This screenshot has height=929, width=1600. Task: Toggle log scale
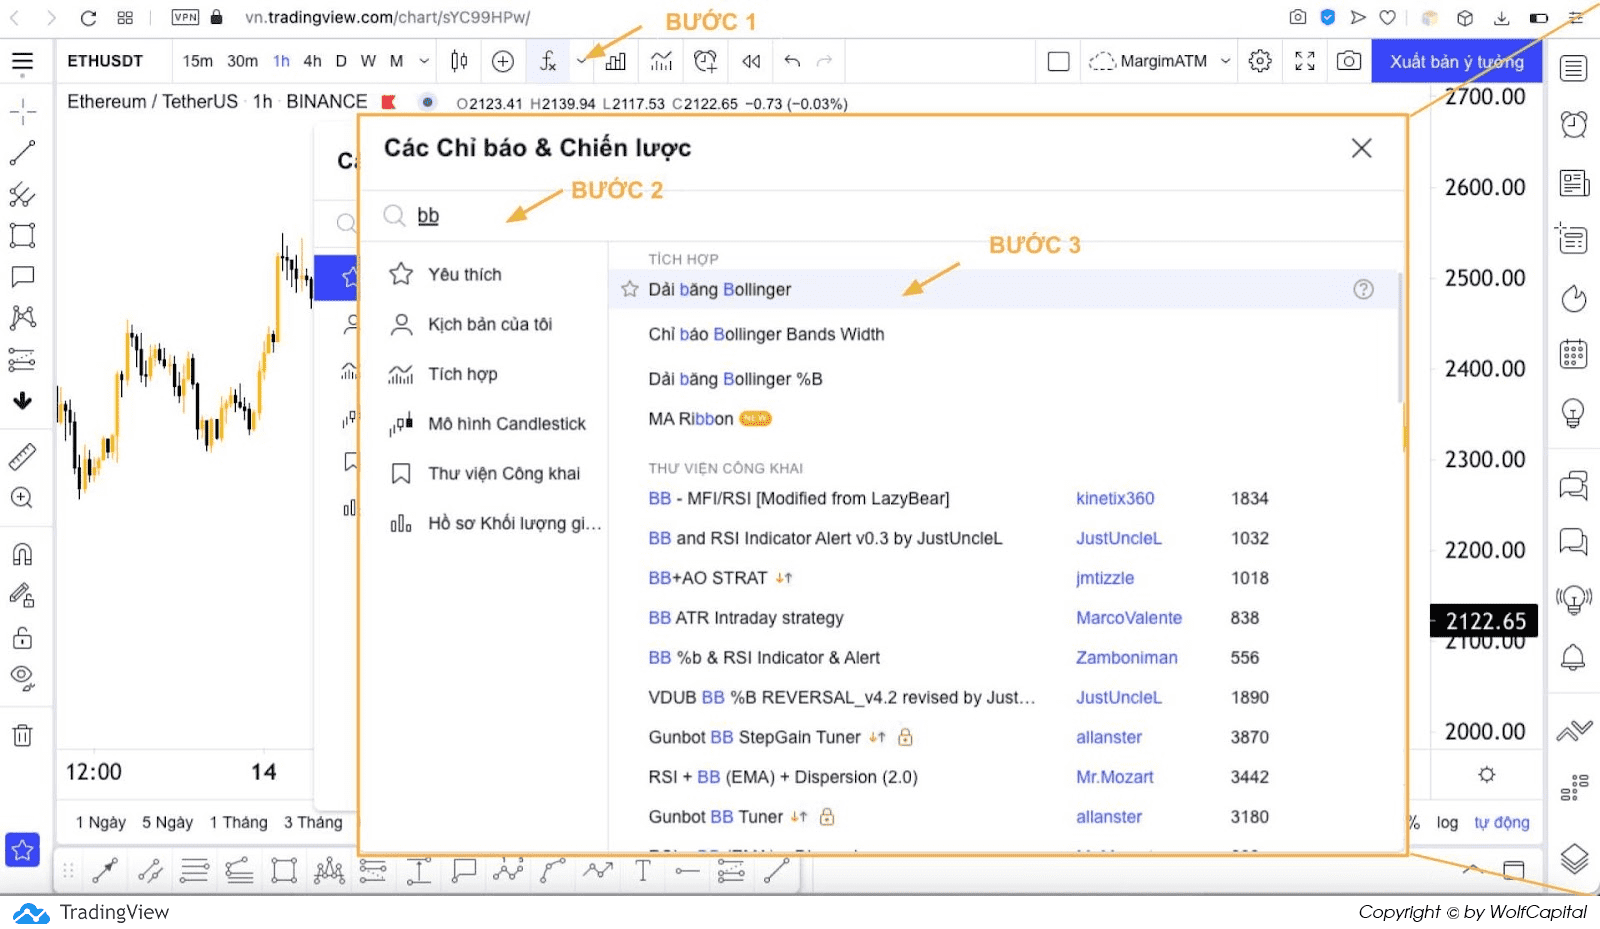tap(1447, 822)
